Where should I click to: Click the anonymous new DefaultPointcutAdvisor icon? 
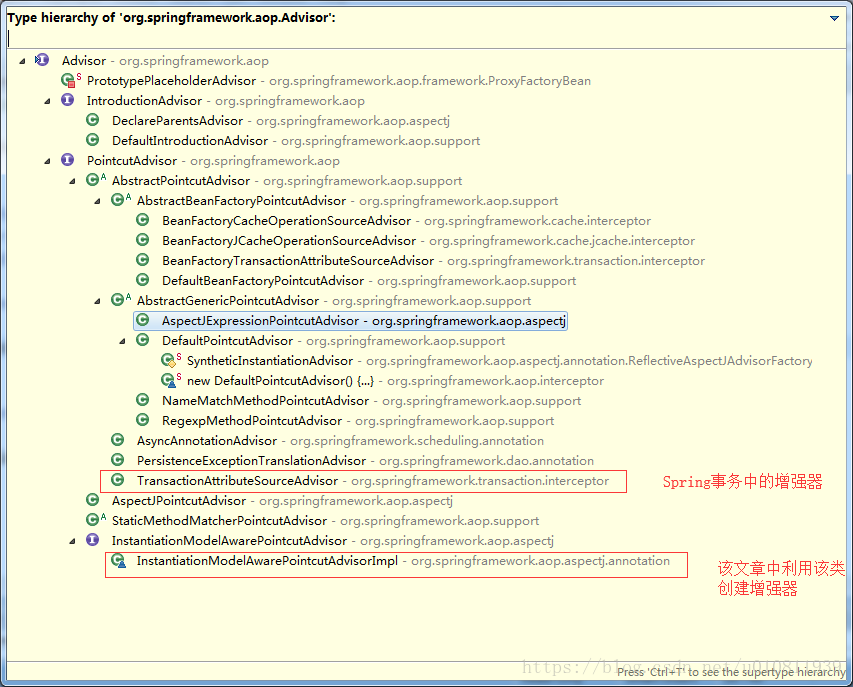click(x=170, y=380)
